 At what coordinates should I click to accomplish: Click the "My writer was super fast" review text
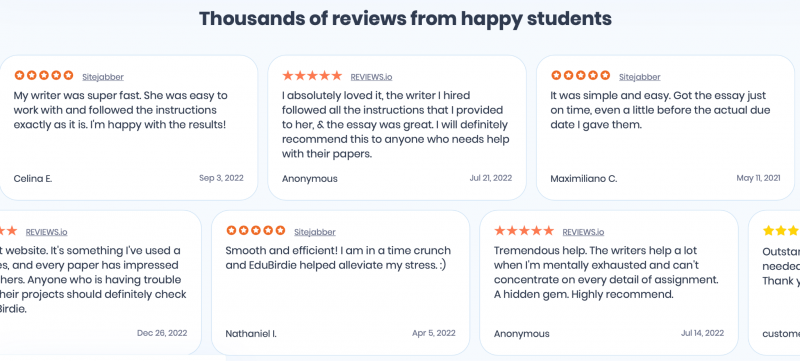click(x=121, y=110)
